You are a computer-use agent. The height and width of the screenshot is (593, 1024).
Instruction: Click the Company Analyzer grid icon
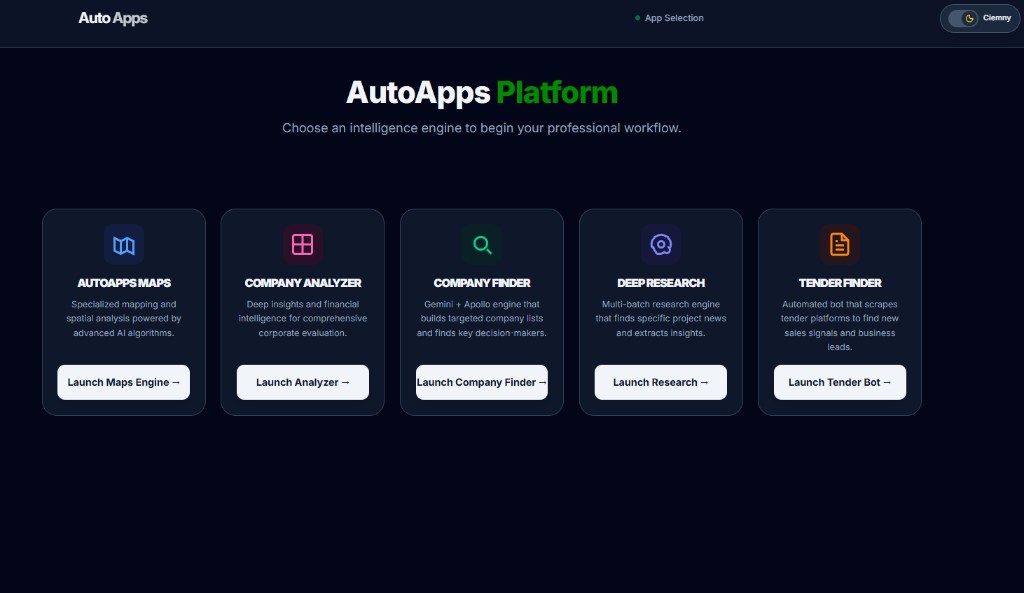[302, 245]
